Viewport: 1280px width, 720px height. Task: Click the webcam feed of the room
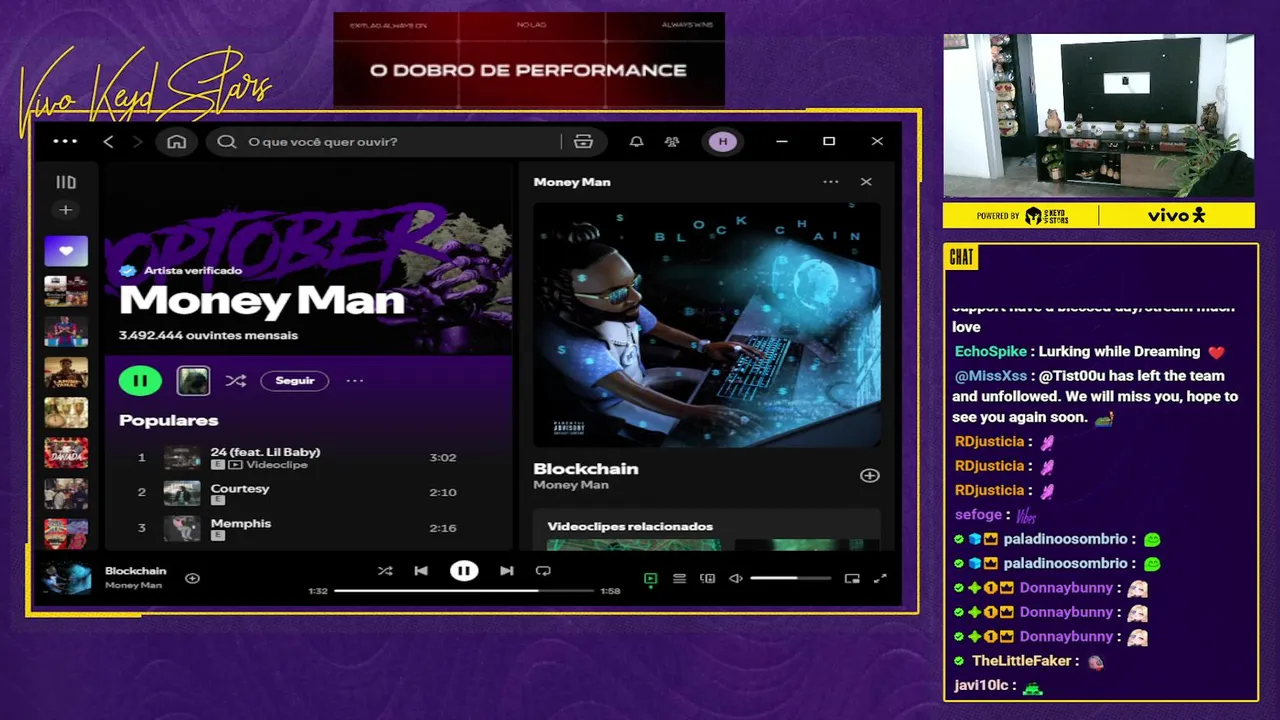pyautogui.click(x=1098, y=116)
